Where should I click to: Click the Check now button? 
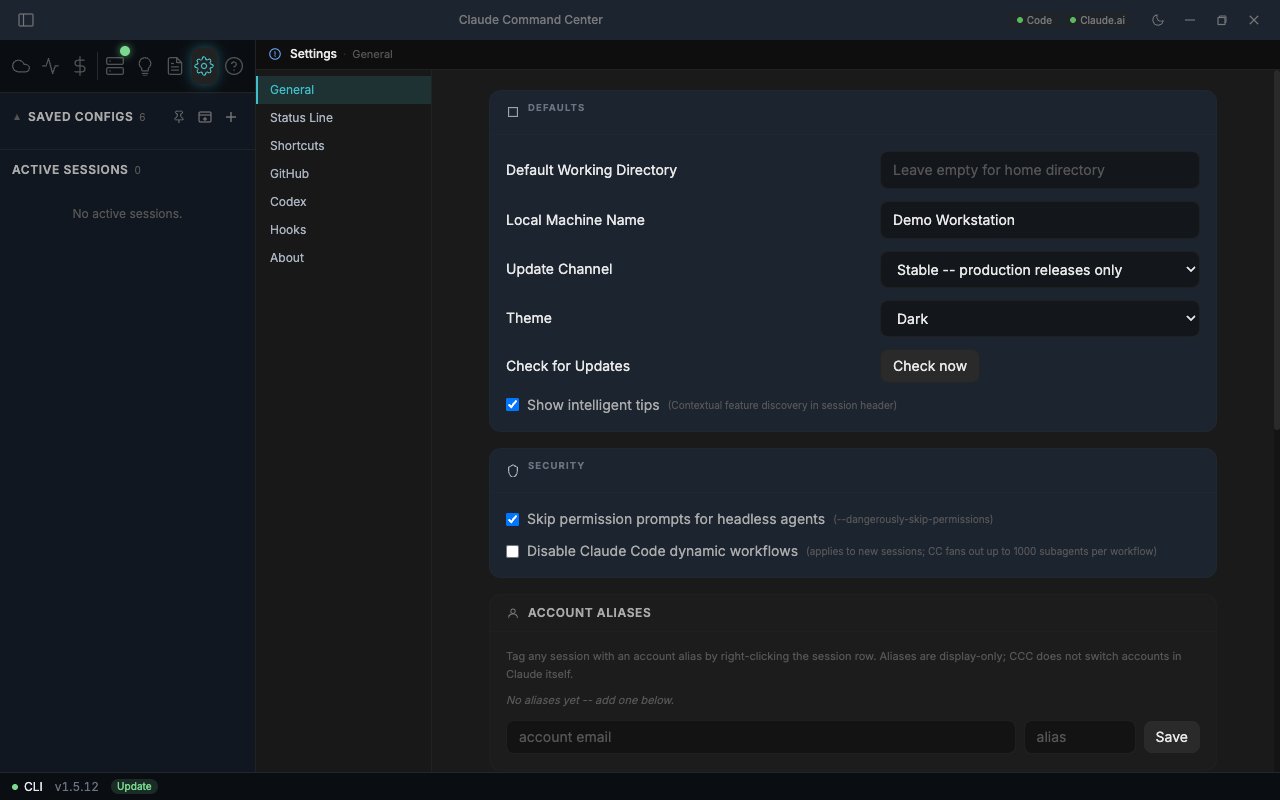[930, 366]
